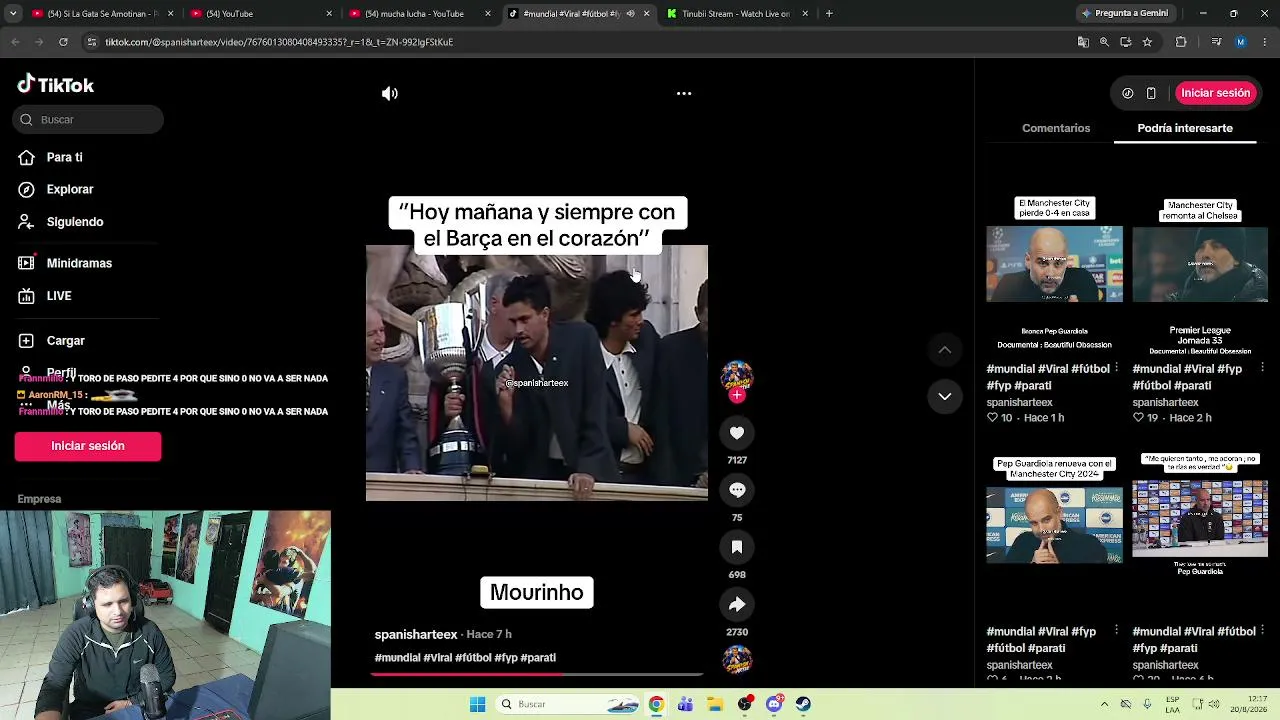Open the Chrome profile avatar M

1240,42
